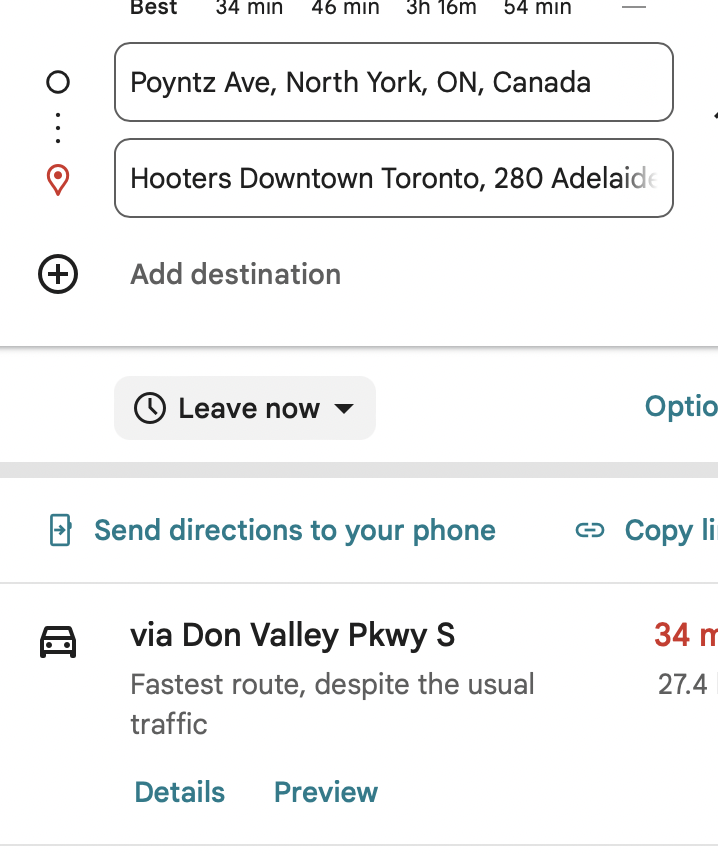The height and width of the screenshot is (854, 718).
Task: Click the Hooters Downtown Toronto destination field
Action: (x=394, y=180)
